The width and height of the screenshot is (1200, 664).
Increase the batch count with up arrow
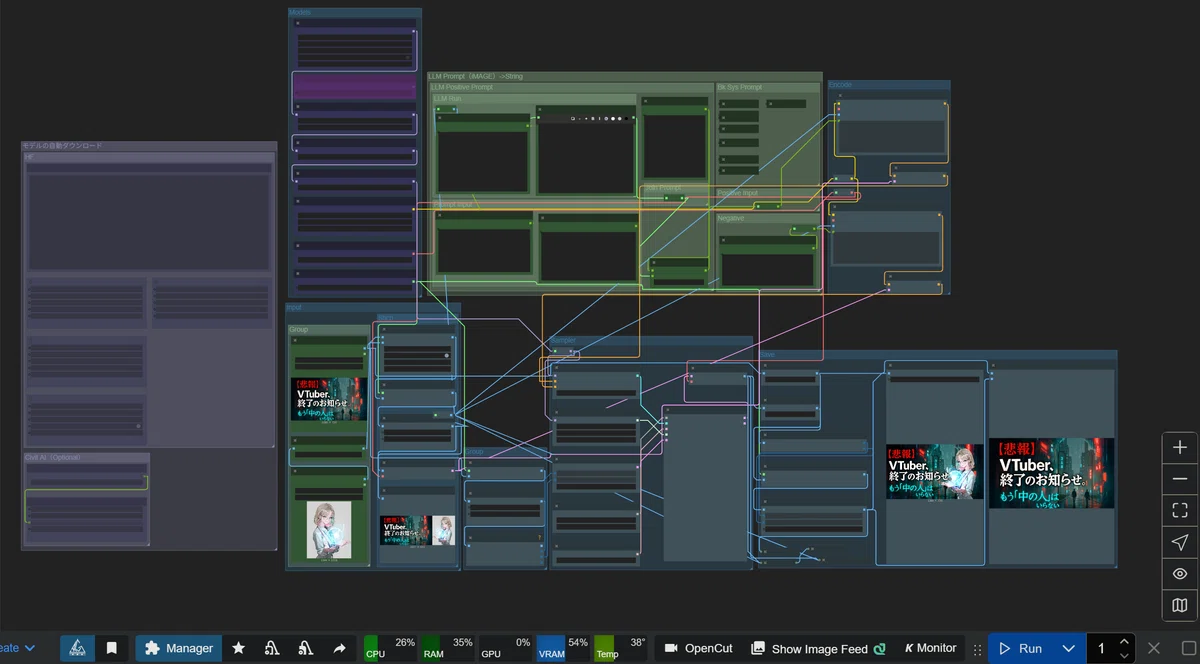tap(1124, 641)
